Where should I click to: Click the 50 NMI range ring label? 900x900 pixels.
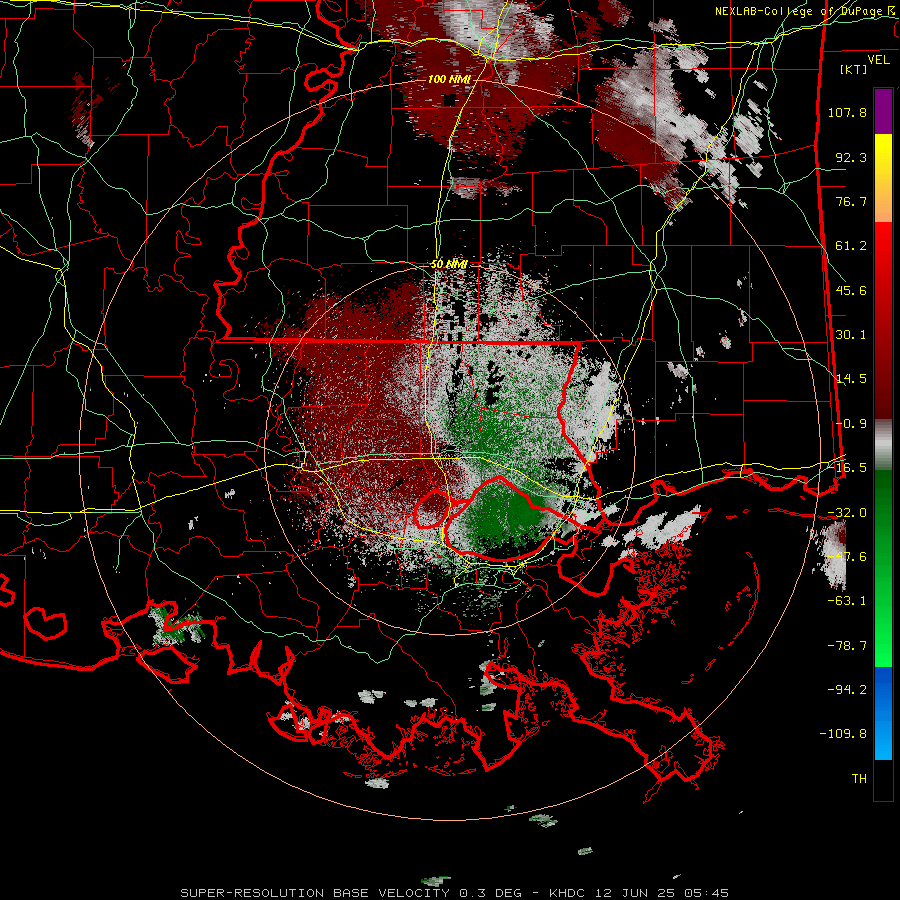(449, 265)
